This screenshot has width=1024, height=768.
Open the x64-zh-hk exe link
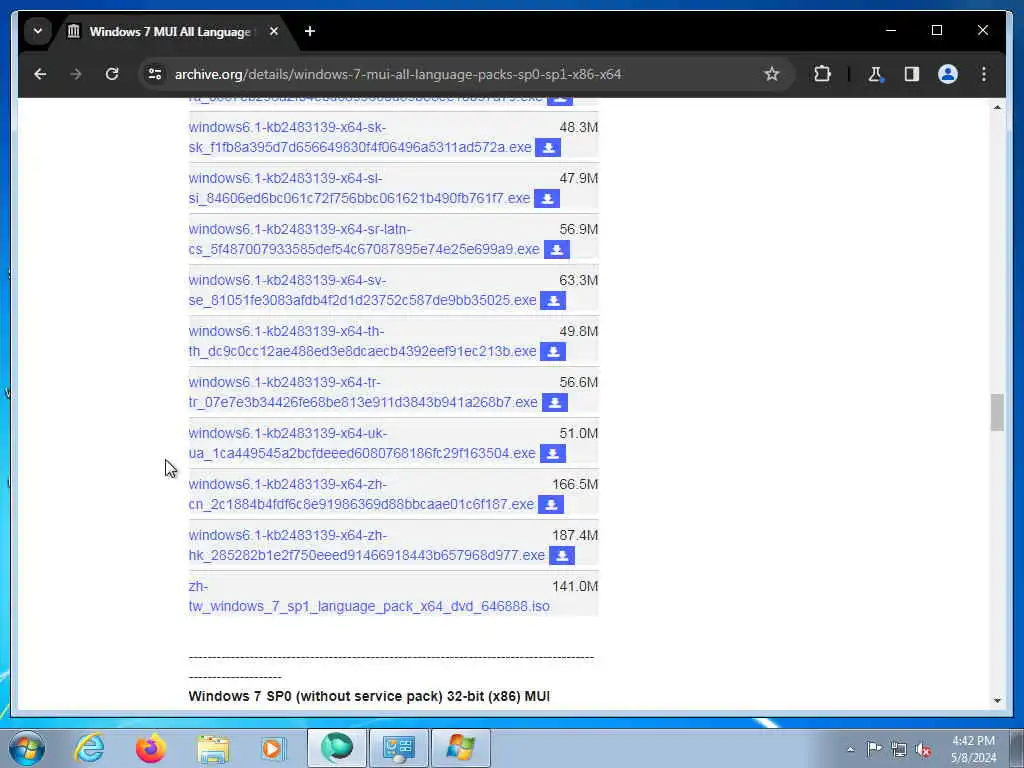[366, 545]
